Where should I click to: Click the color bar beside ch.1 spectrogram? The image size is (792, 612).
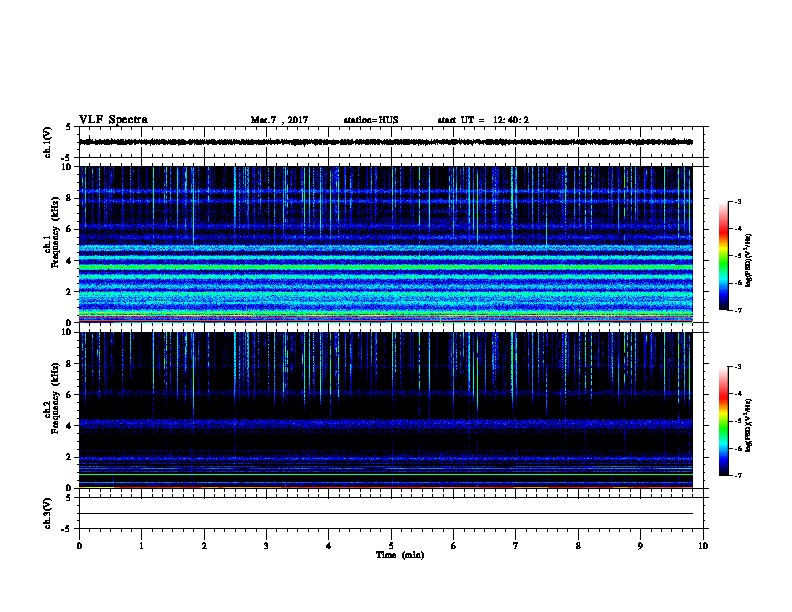[x=724, y=256]
